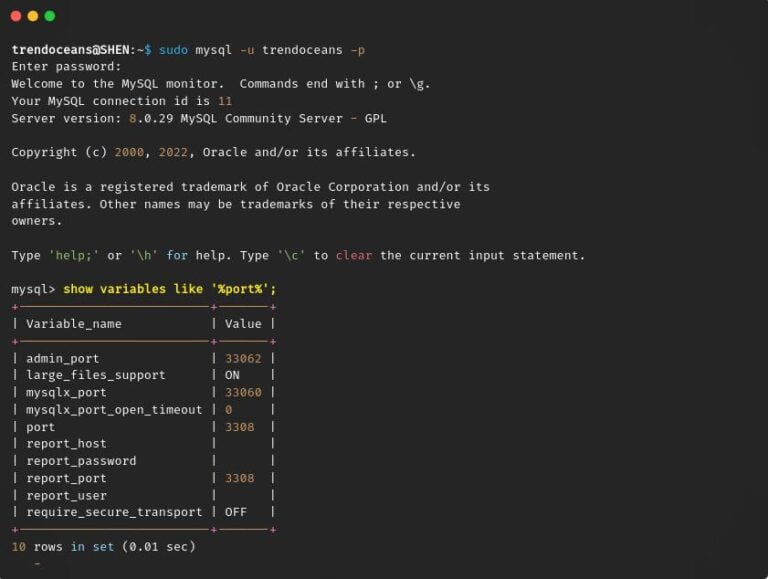Click the '10 rows in set' result line
The width and height of the screenshot is (768, 579).
(x=103, y=546)
